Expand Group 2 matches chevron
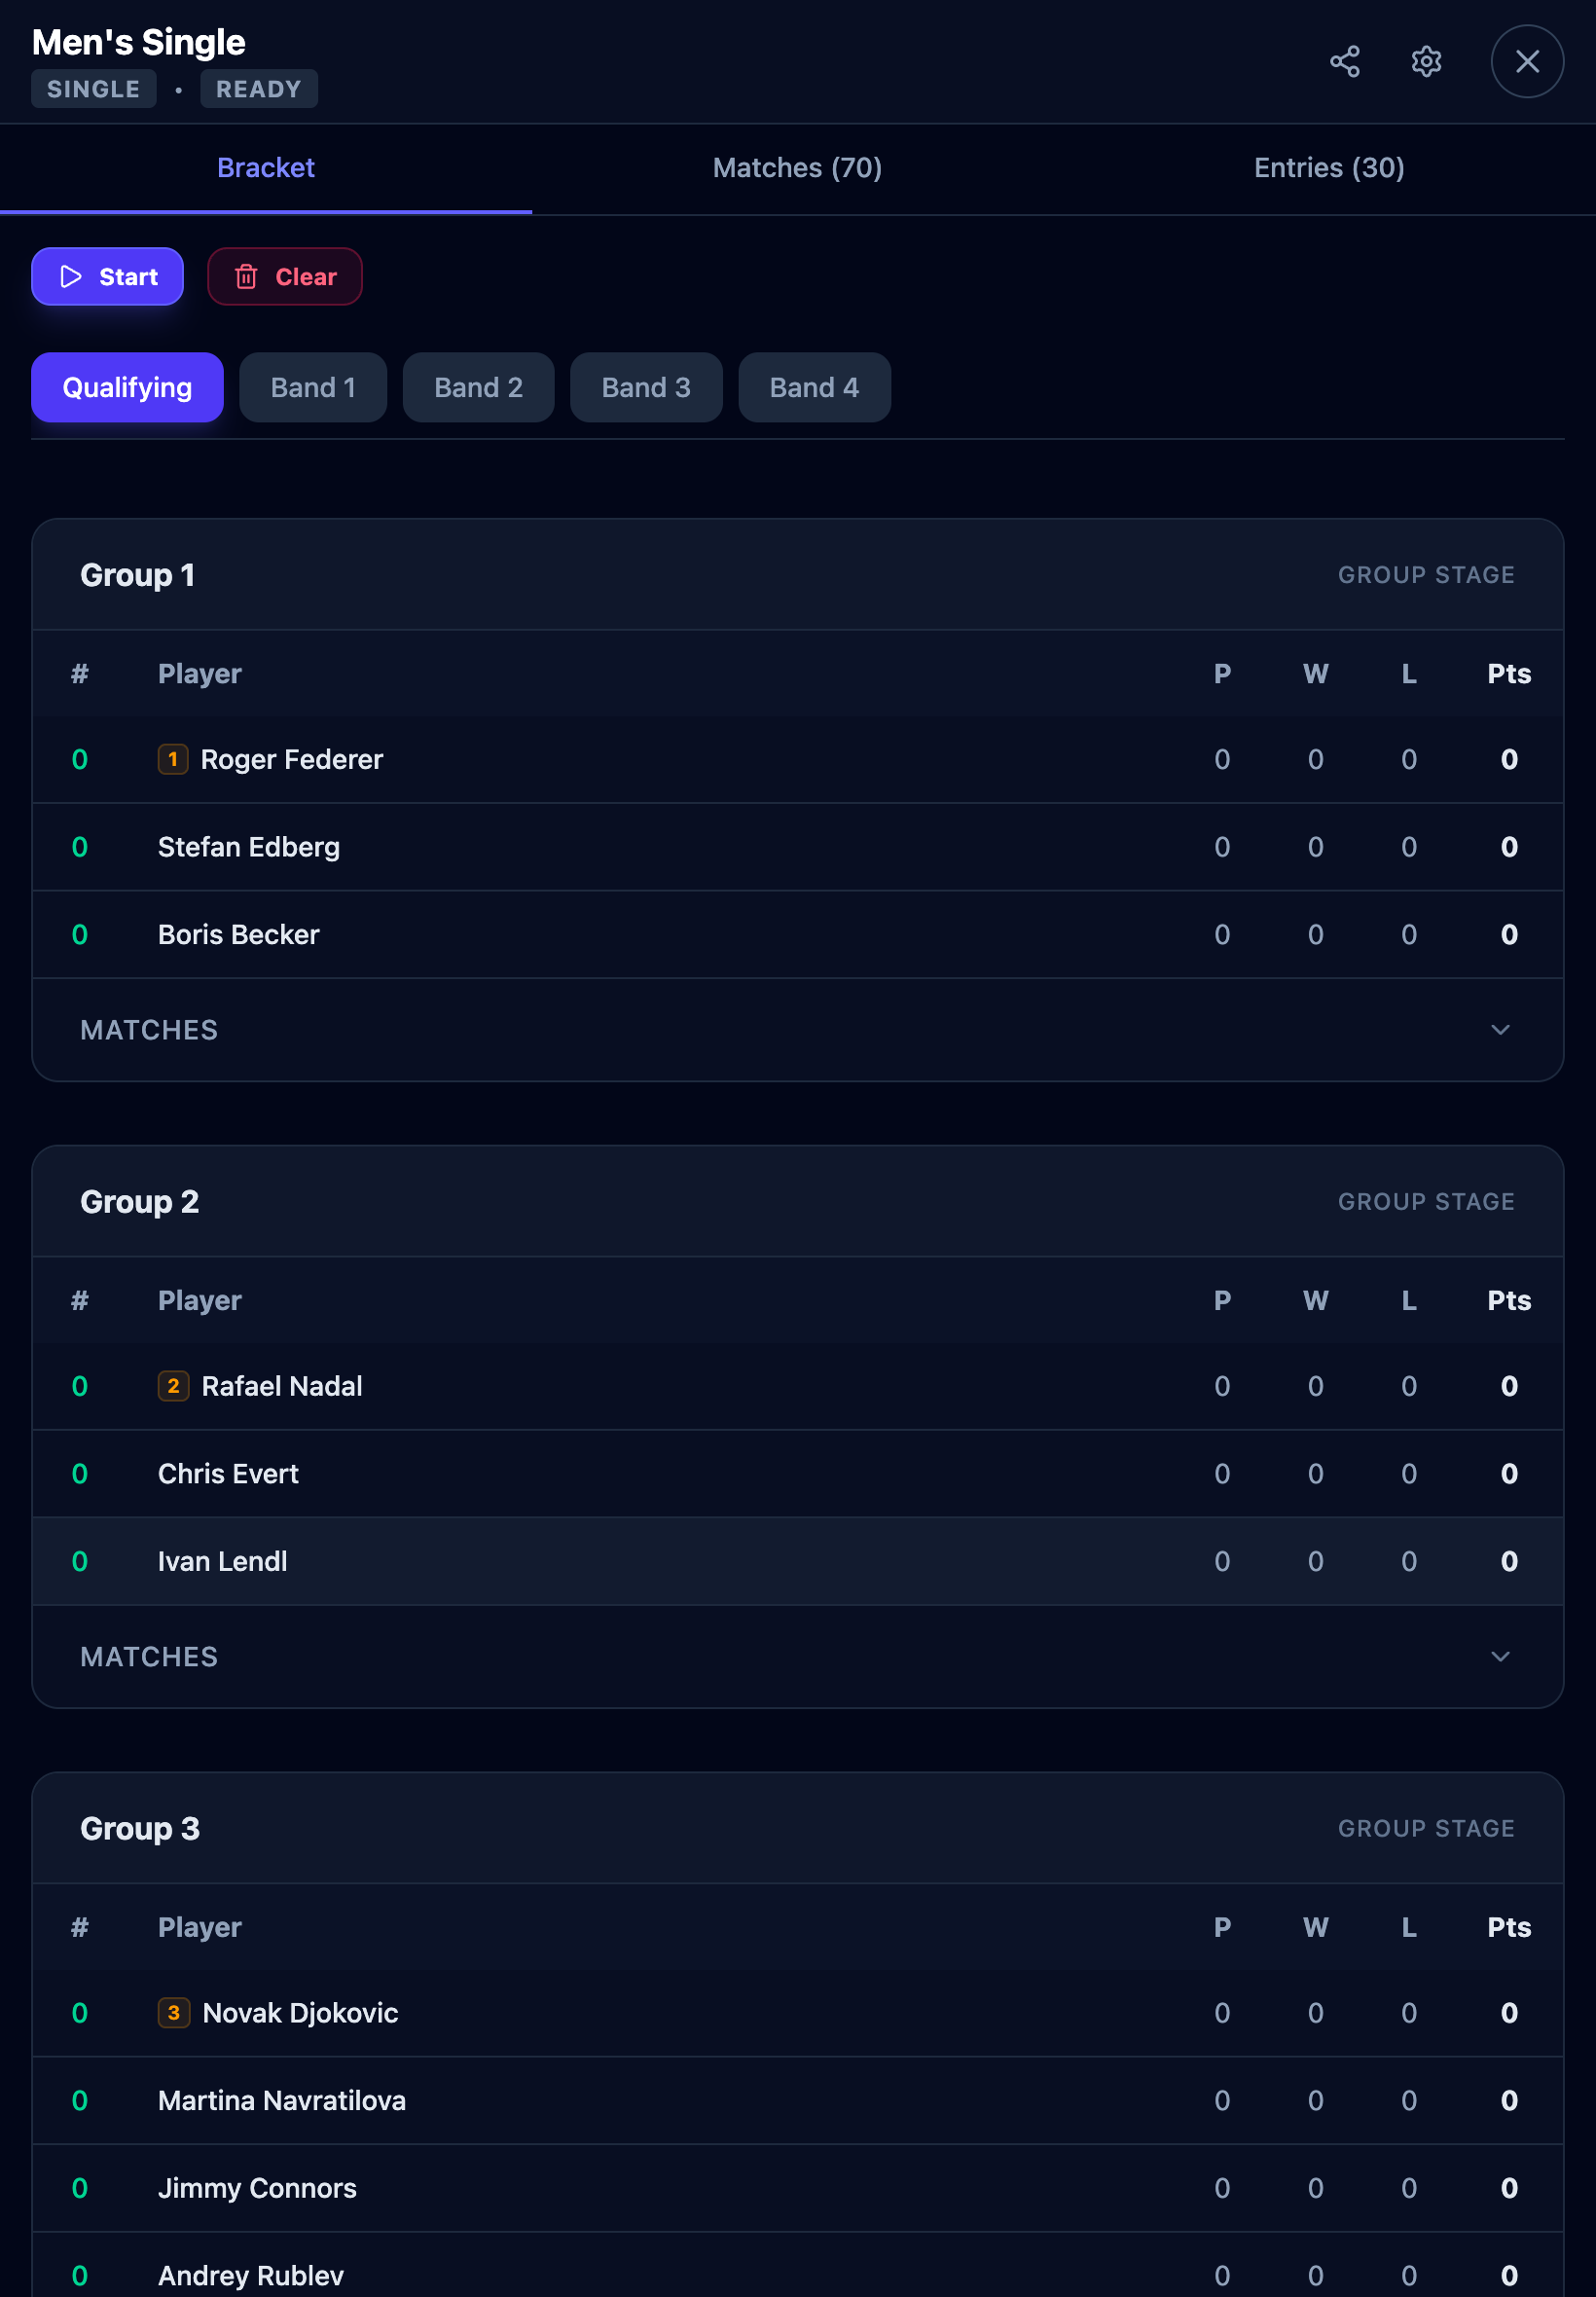 point(1499,1656)
